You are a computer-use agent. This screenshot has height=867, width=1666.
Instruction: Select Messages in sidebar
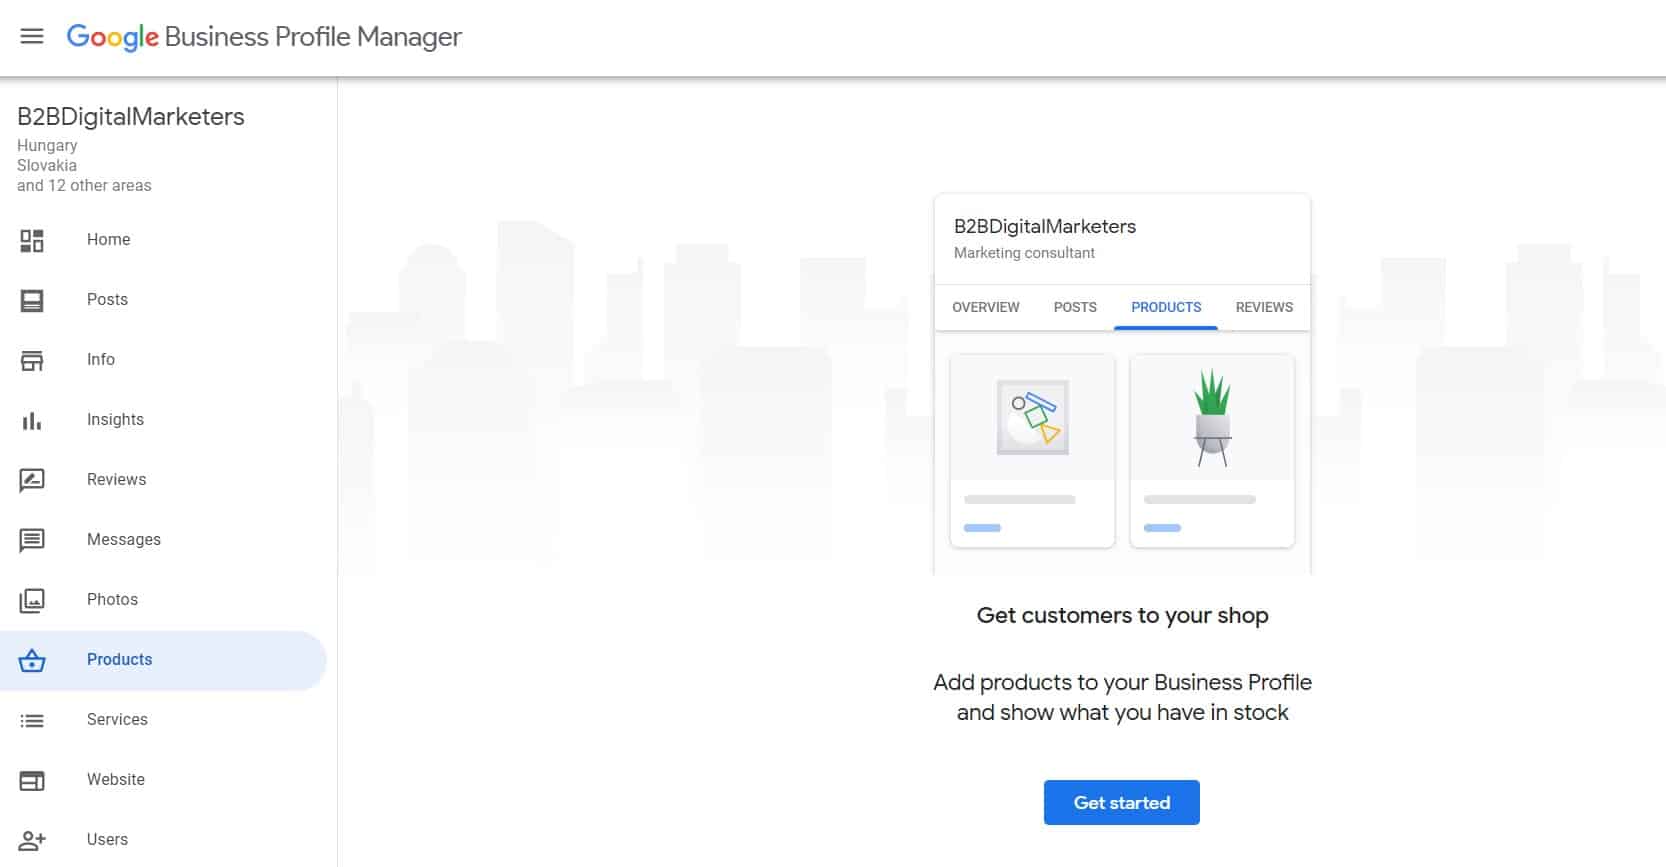(x=163, y=540)
